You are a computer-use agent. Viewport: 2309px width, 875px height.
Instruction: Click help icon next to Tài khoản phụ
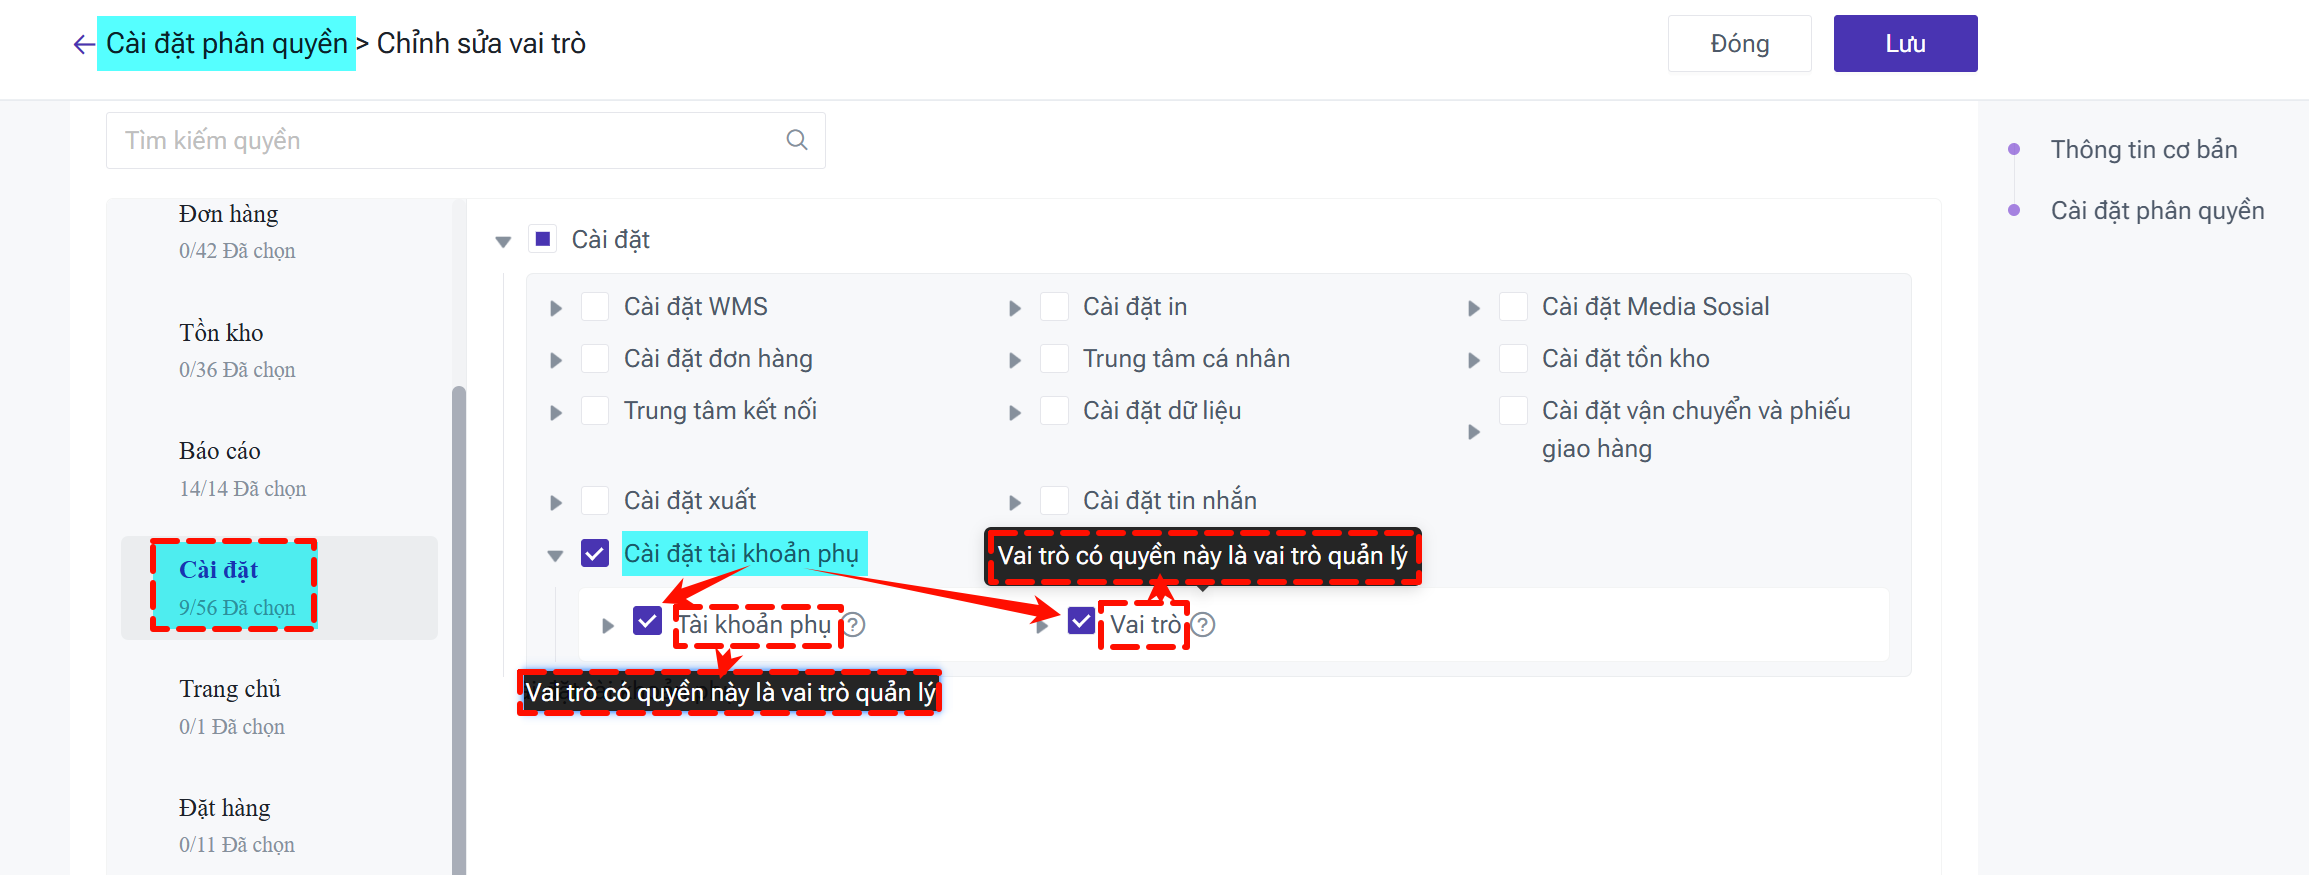(x=854, y=625)
